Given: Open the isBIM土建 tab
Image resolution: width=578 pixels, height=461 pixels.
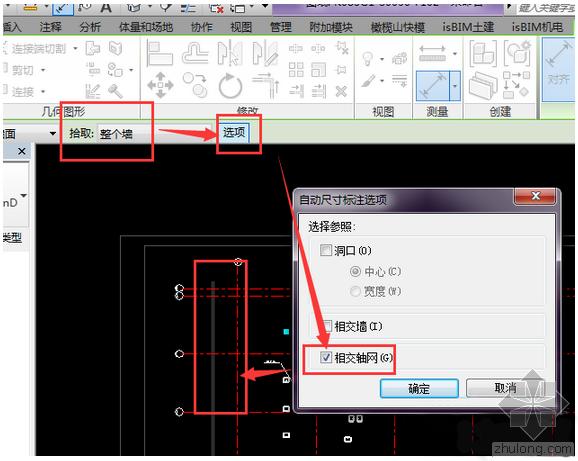Looking at the screenshot, I should coord(468,27).
